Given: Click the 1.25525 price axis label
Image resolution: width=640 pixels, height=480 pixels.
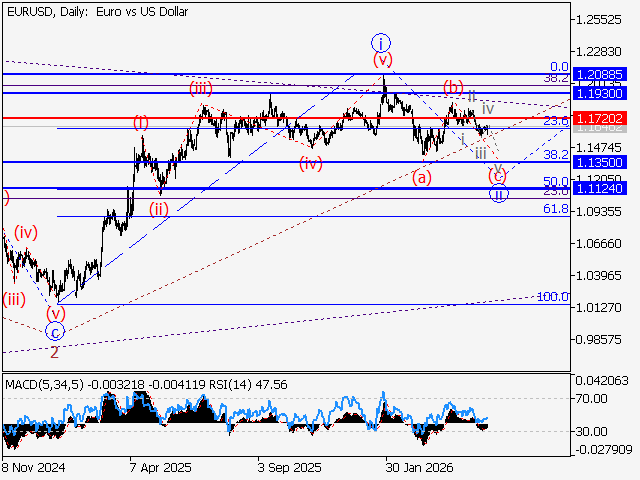Looking at the screenshot, I should click(x=598, y=20).
